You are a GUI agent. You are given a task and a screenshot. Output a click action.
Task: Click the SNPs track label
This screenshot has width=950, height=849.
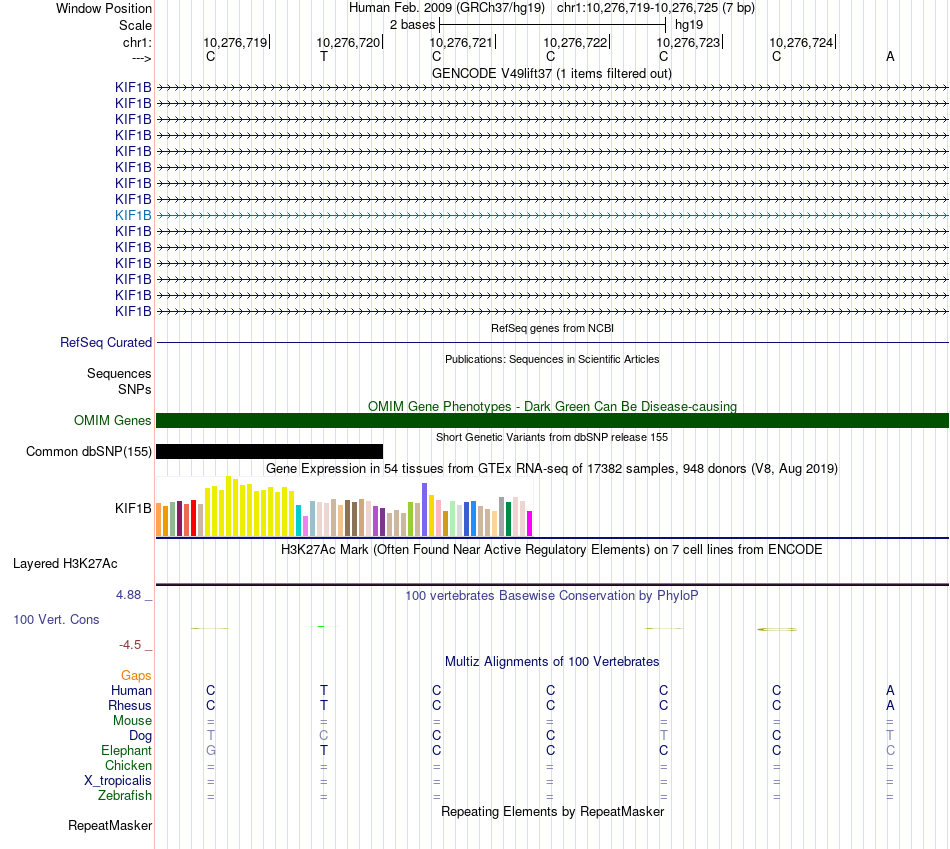point(135,389)
